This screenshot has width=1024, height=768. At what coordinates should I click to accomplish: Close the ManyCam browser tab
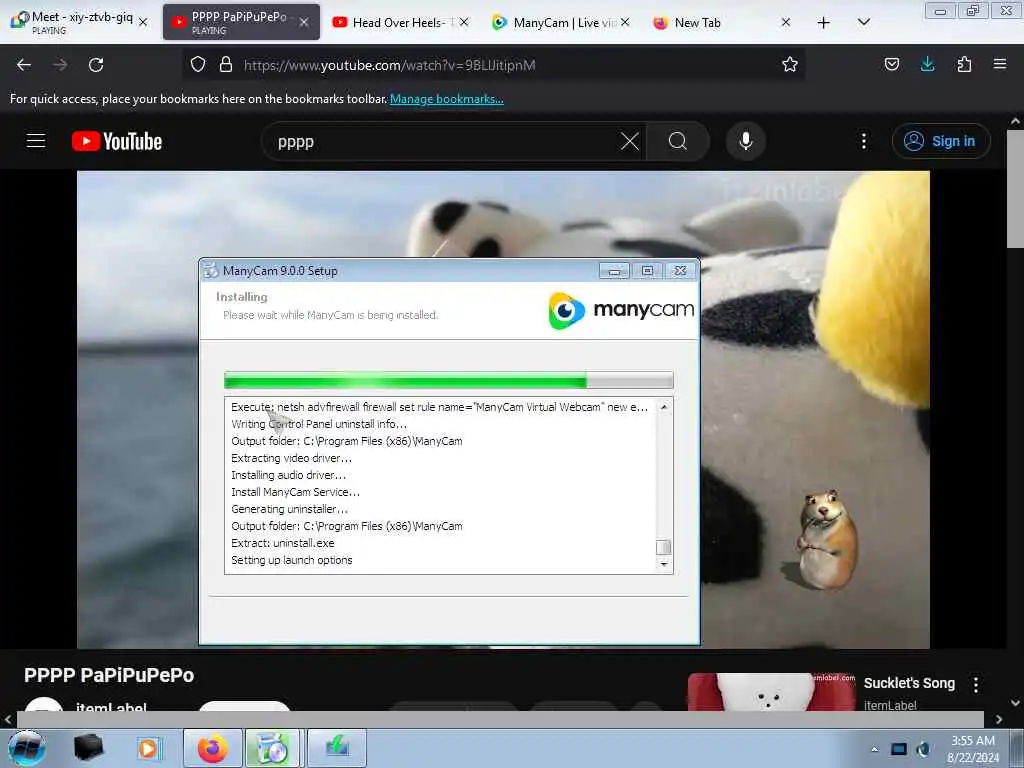(x=625, y=22)
